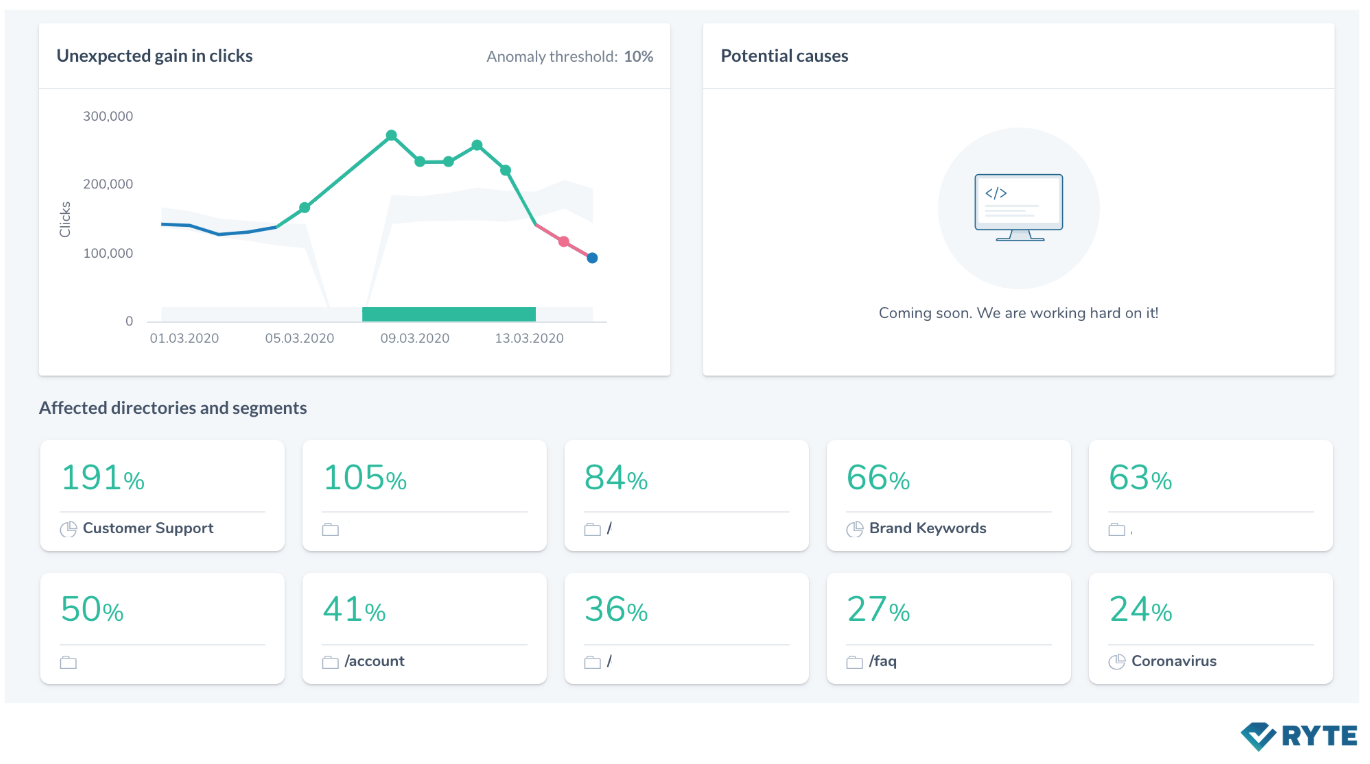Click the Potential causes heading
Screen dimensions: 1370x764
click(x=785, y=56)
